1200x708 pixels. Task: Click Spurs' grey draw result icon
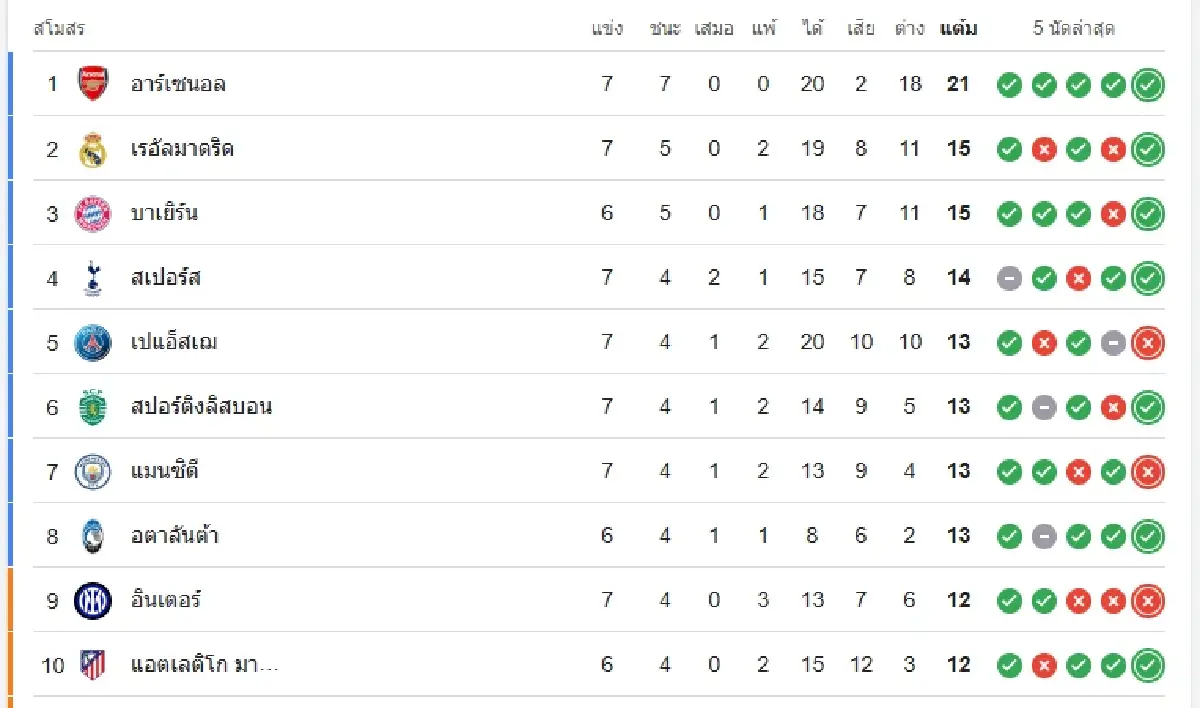coord(1010,278)
